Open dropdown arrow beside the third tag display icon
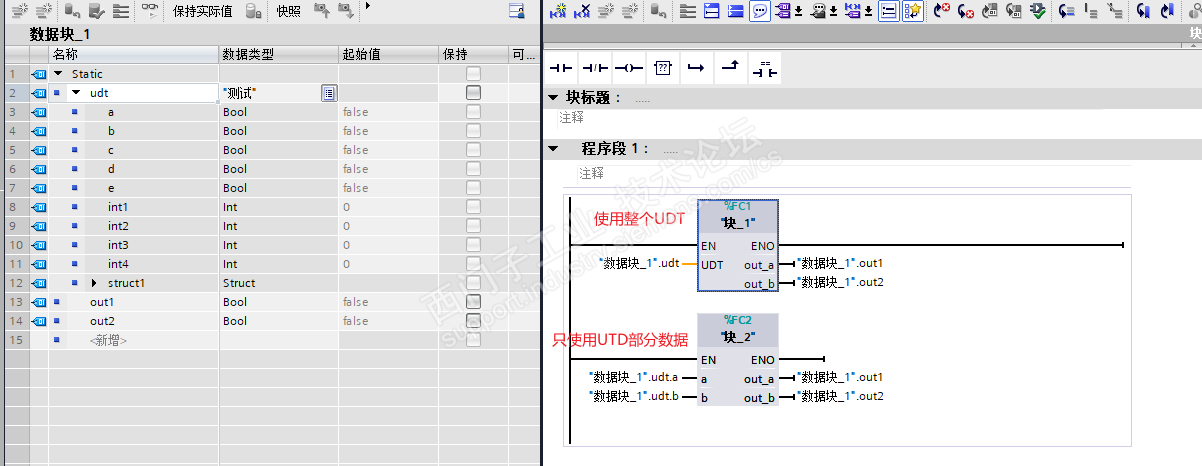Screen dimensions: 1202x466 tap(868, 12)
